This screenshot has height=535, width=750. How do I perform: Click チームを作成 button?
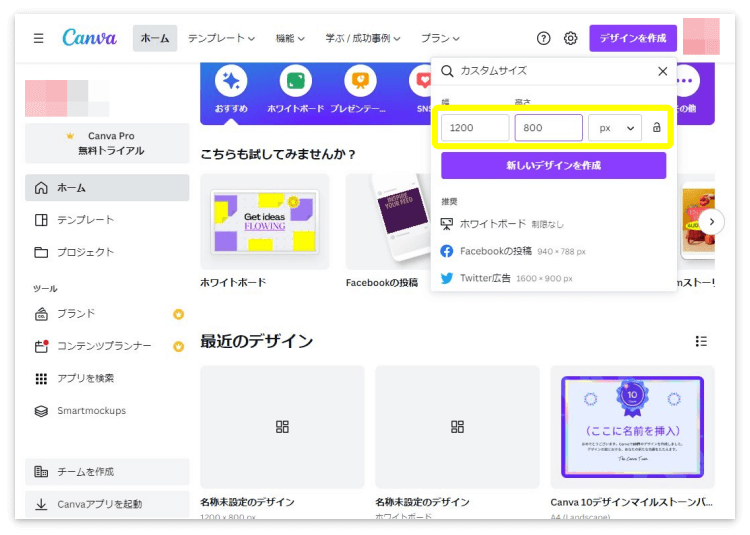(107, 472)
